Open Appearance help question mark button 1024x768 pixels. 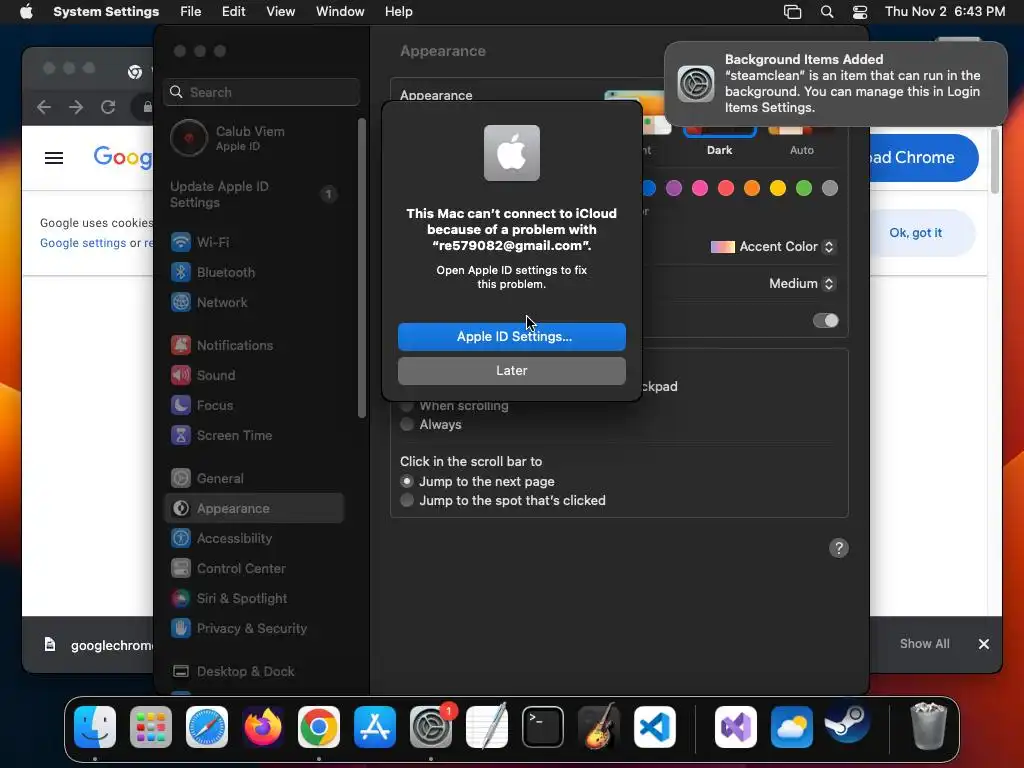tap(839, 548)
